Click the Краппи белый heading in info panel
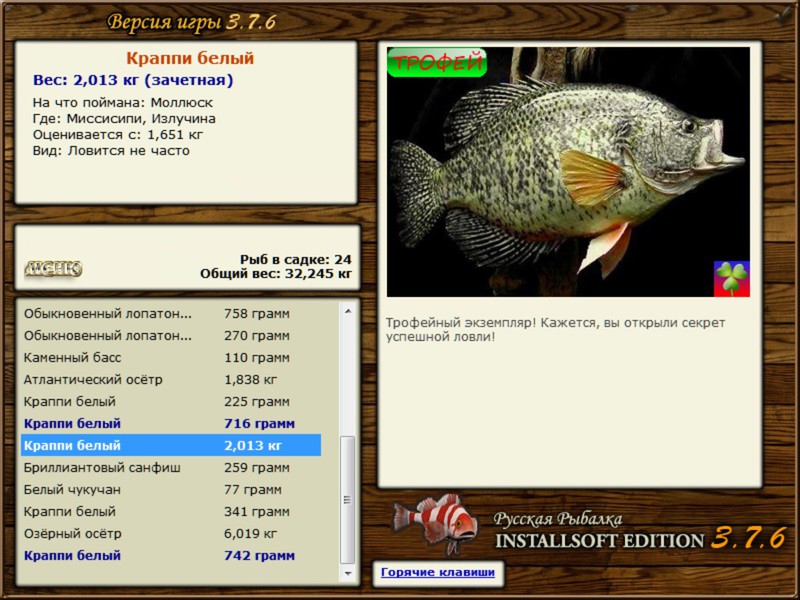Viewport: 800px width, 600px height. coord(190,58)
